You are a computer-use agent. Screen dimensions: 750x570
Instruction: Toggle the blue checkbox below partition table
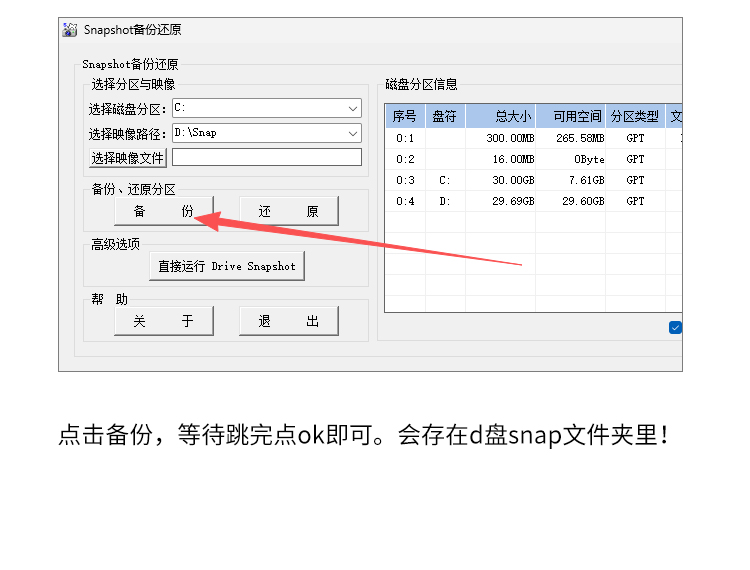(675, 327)
